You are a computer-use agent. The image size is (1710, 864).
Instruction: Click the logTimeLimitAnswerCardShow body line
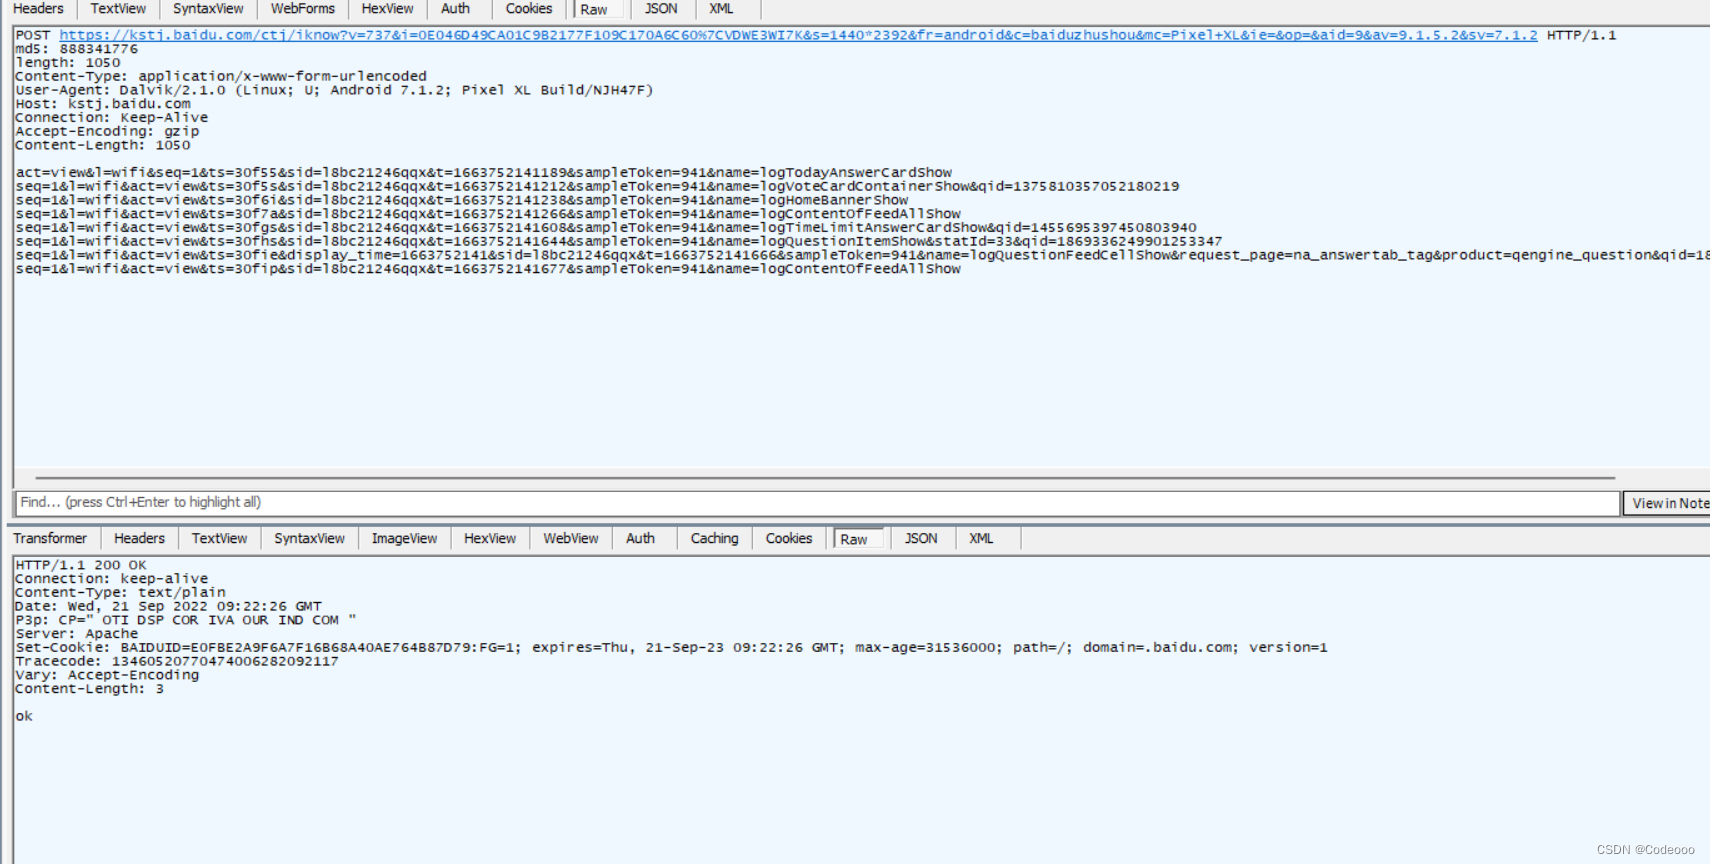(606, 228)
